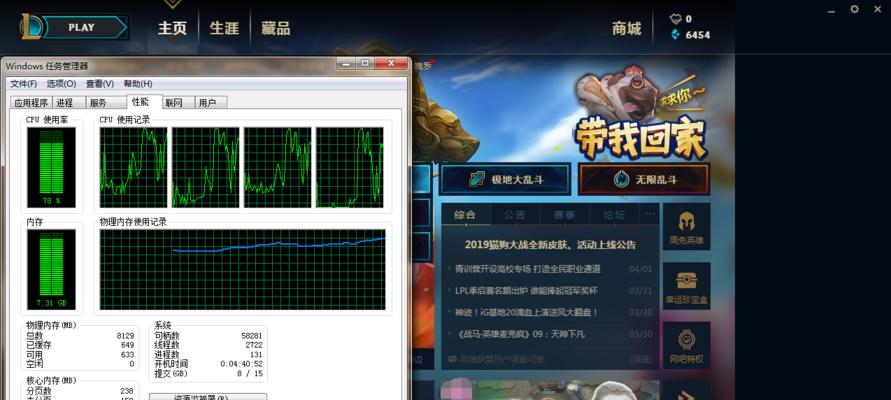Click the RP currency icon showing 0

675,19
